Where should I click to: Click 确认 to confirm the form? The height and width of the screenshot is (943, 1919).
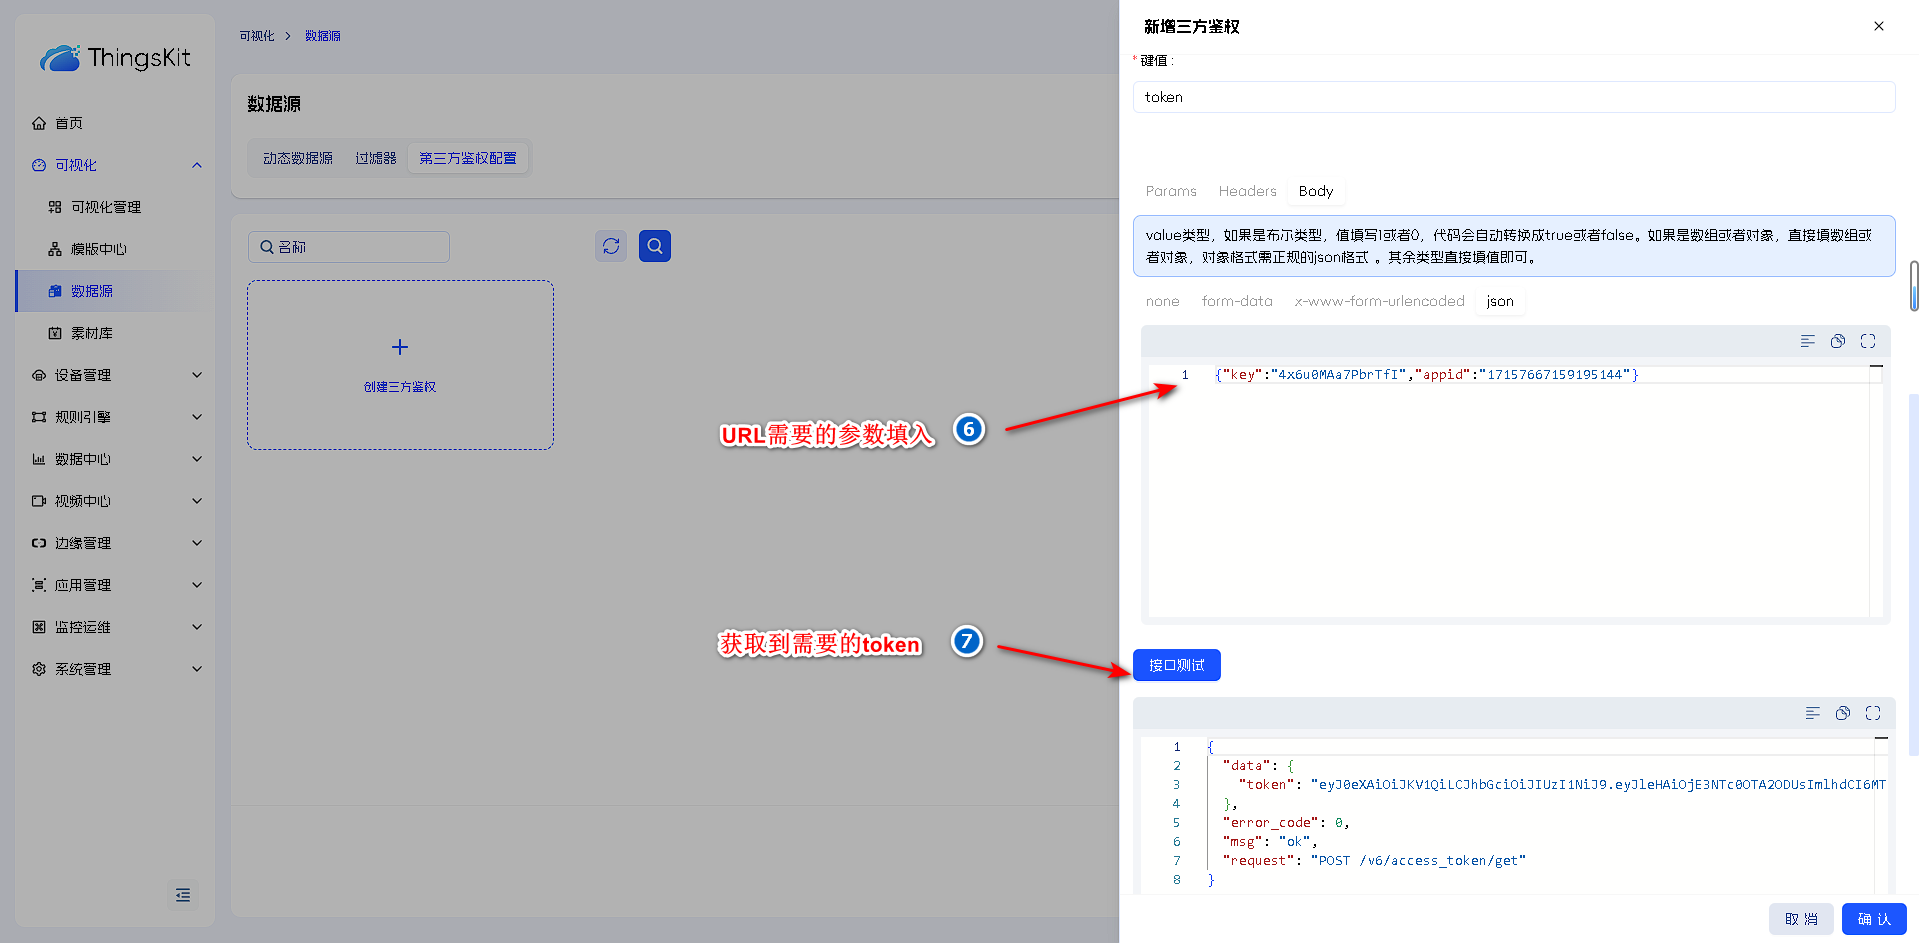click(1873, 919)
